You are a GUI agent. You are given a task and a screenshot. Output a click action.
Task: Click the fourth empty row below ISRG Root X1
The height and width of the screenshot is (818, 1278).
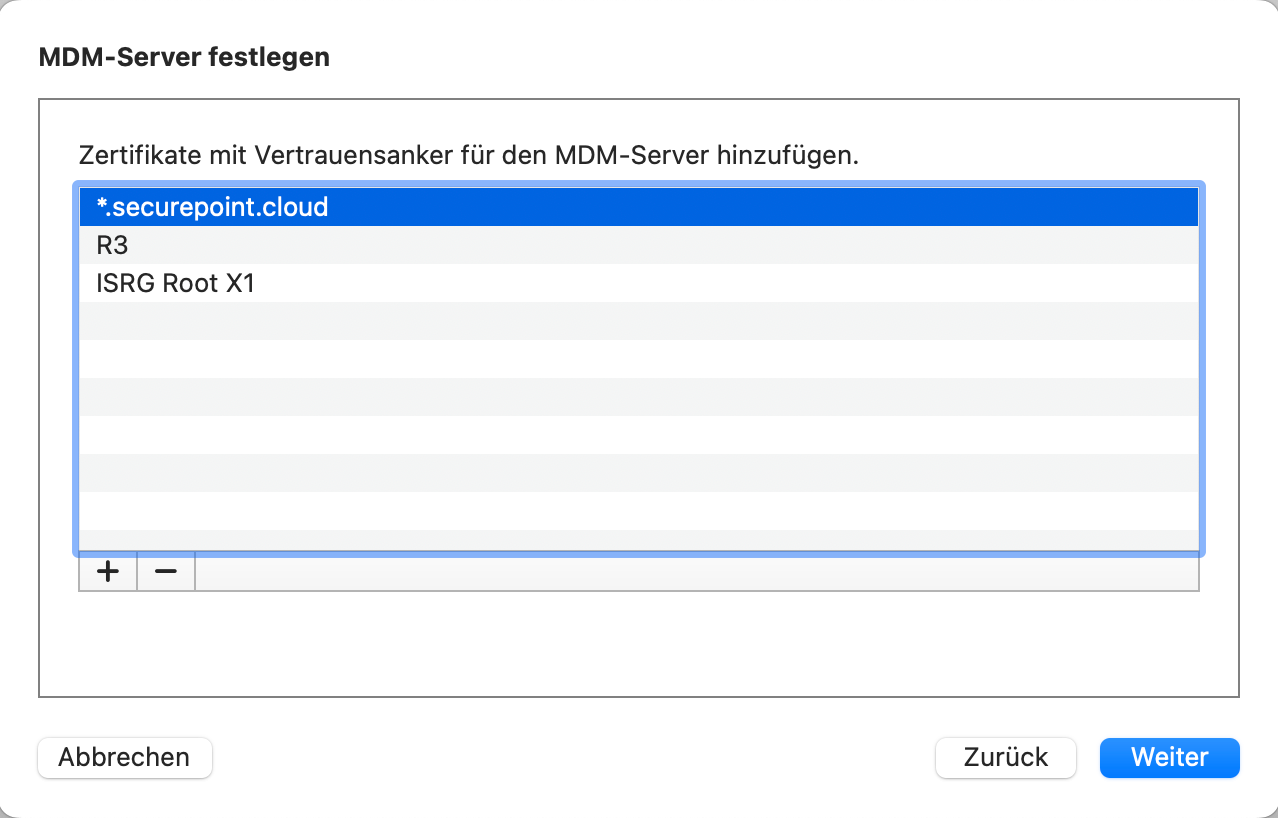(x=640, y=435)
